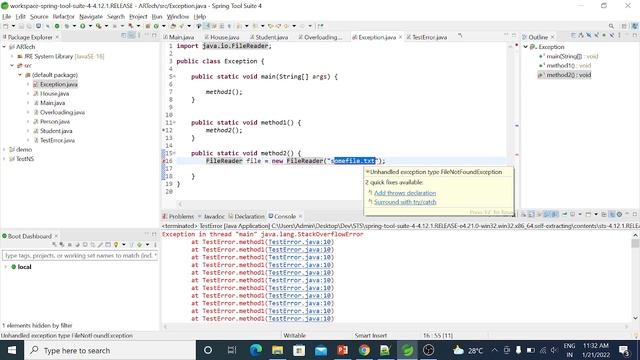Image resolution: width=640 pixels, height=360 pixels.
Task: Open Windows Start menu
Action: pos(12,350)
